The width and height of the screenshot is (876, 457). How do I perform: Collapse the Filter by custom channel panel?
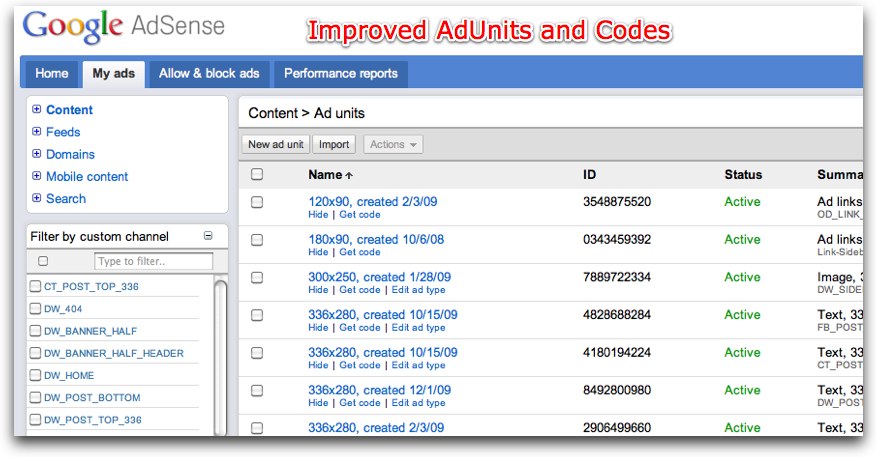tap(208, 237)
